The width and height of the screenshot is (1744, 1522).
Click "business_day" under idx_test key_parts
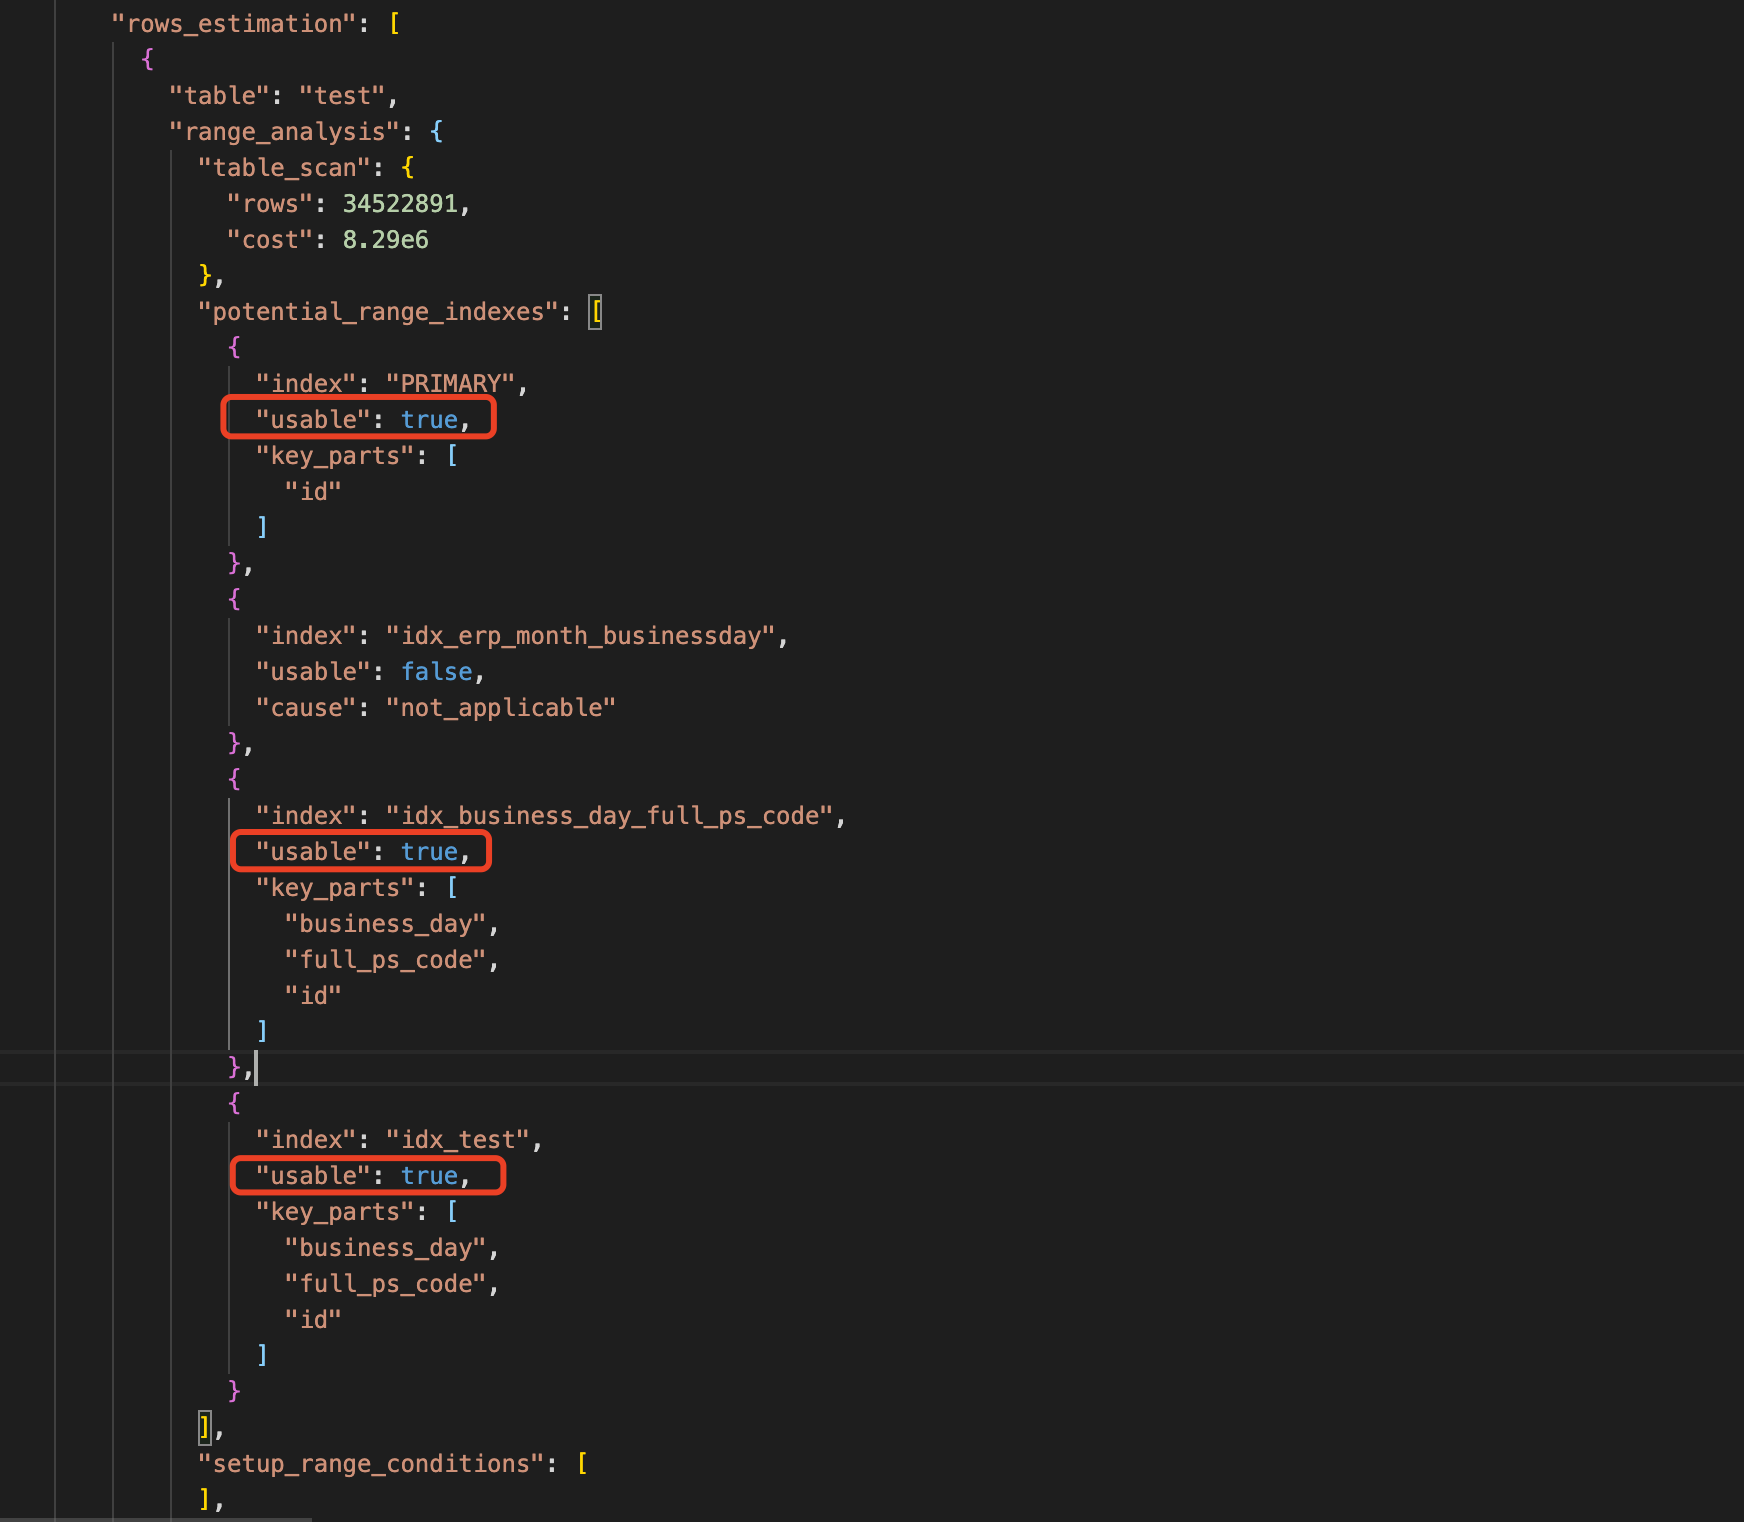[x=385, y=1248]
